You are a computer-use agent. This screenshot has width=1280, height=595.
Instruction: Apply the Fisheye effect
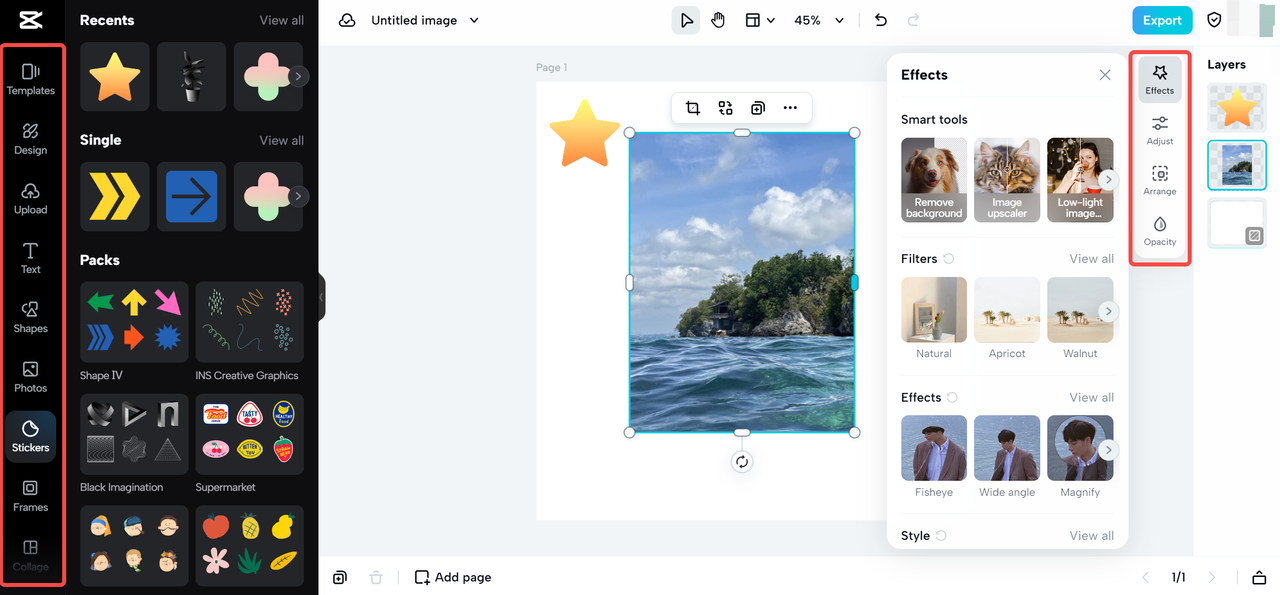tap(934, 449)
